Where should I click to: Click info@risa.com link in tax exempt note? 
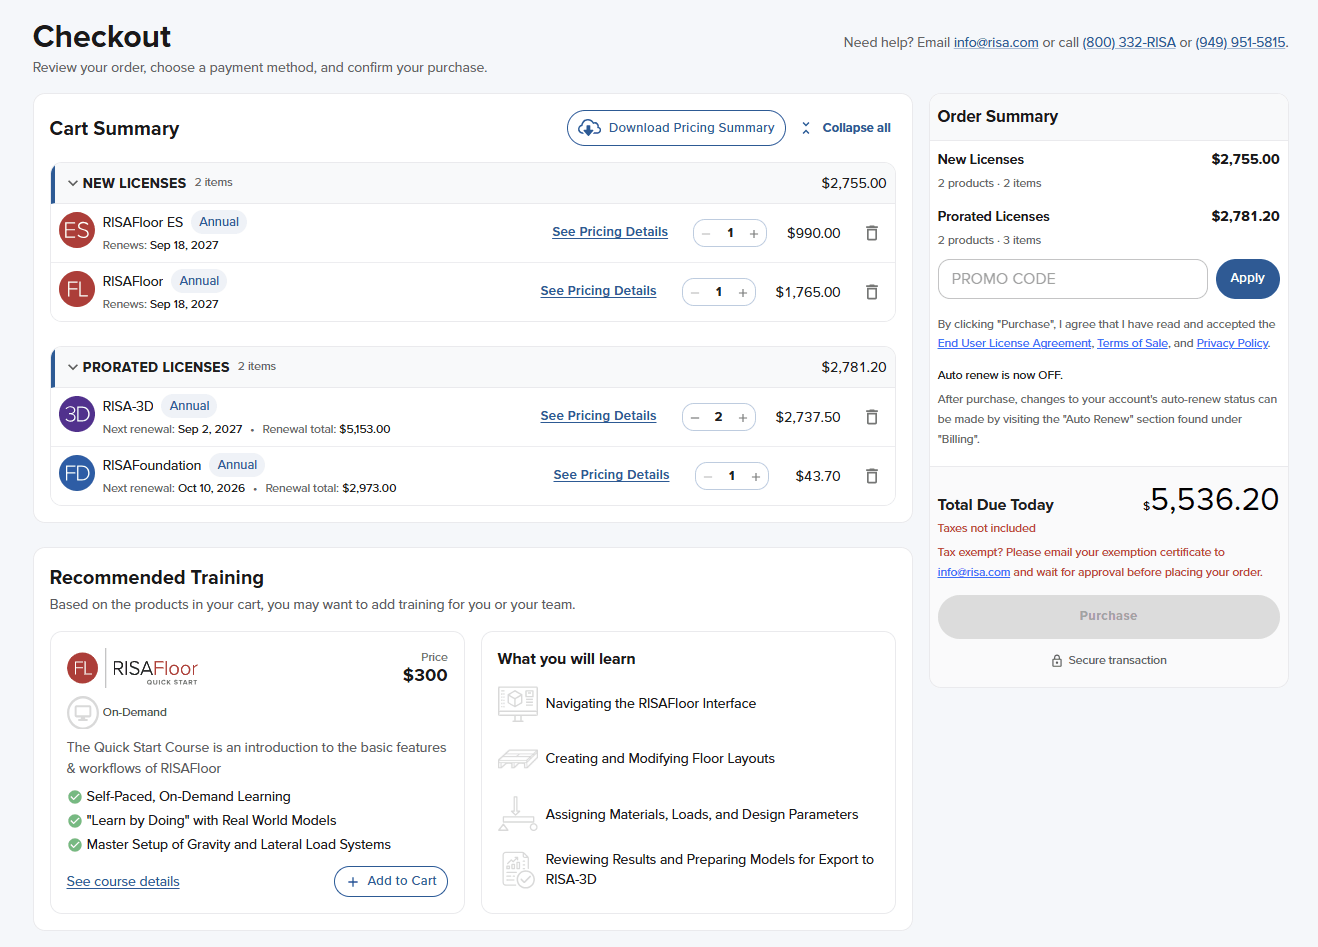974,573
